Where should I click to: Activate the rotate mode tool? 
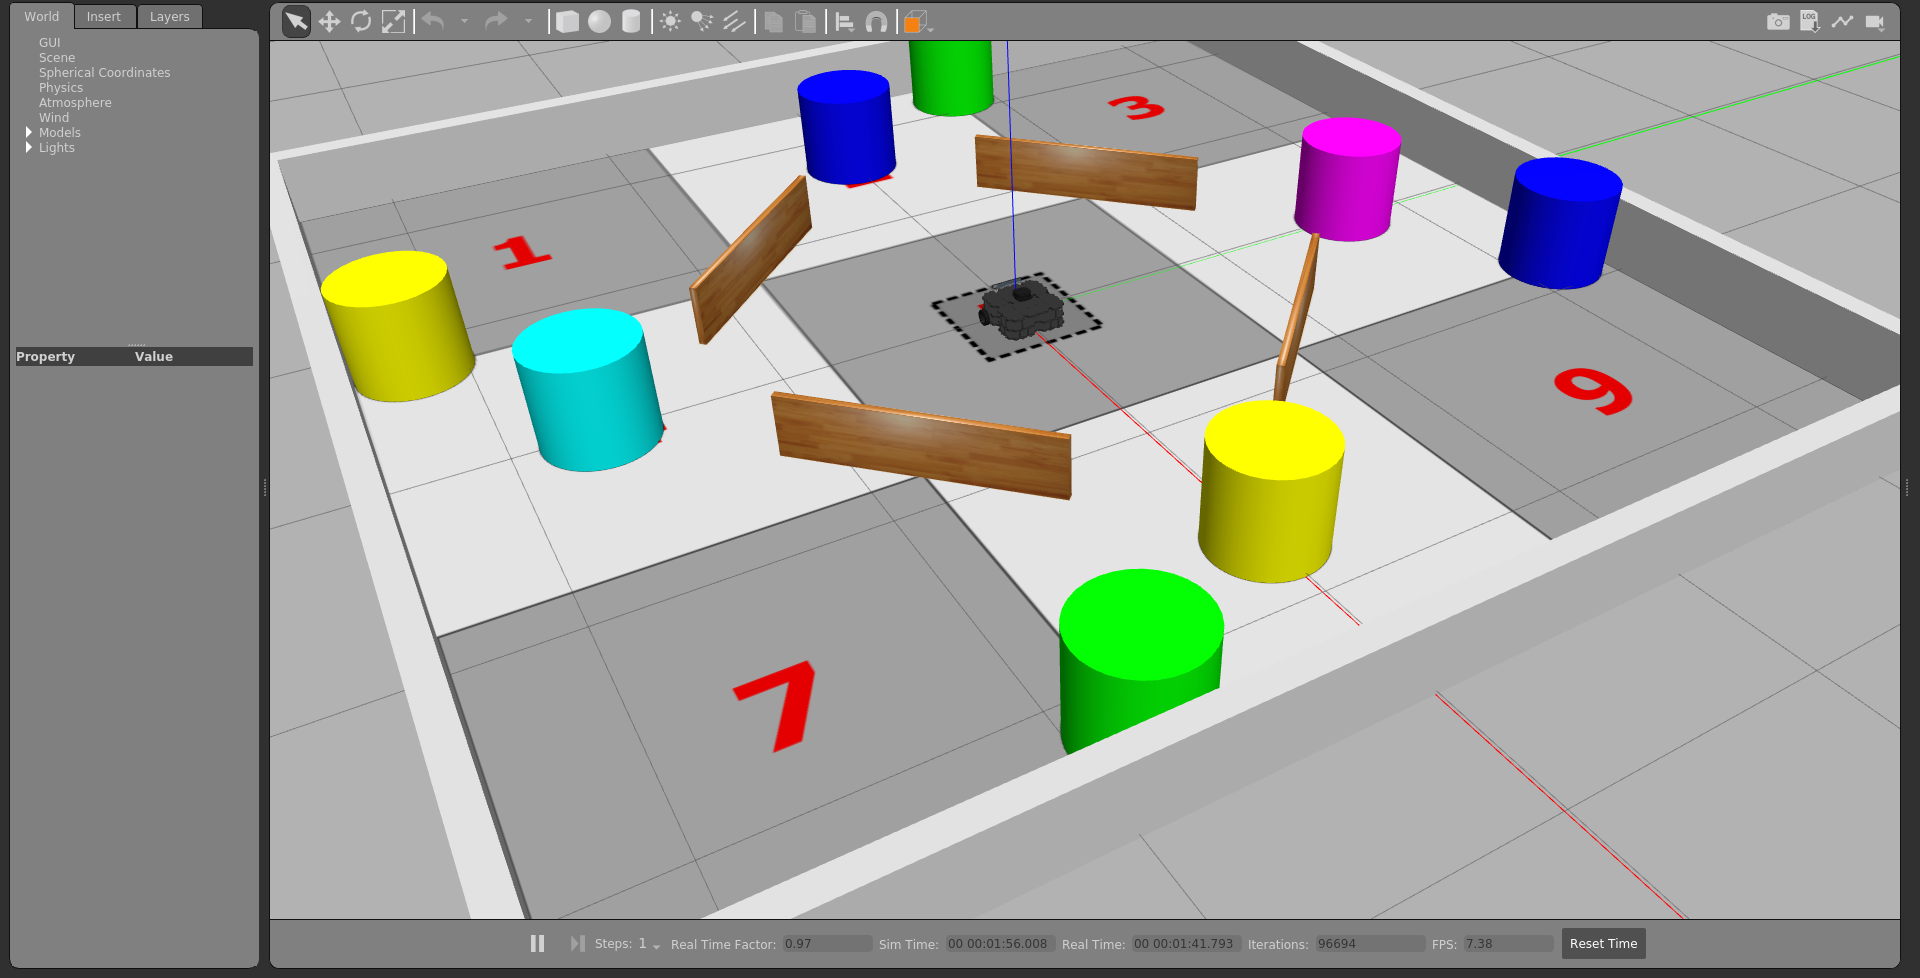click(x=361, y=21)
